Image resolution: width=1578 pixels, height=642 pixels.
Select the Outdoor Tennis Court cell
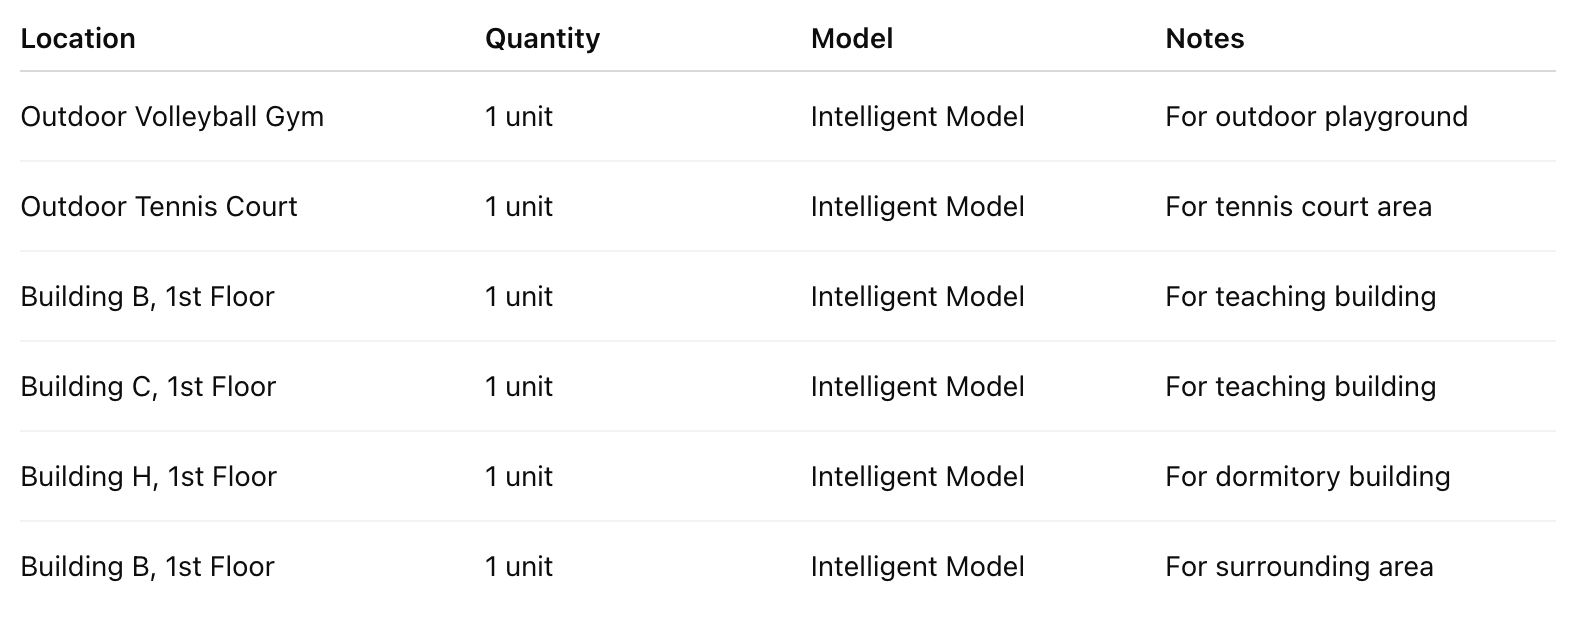pyautogui.click(x=159, y=207)
